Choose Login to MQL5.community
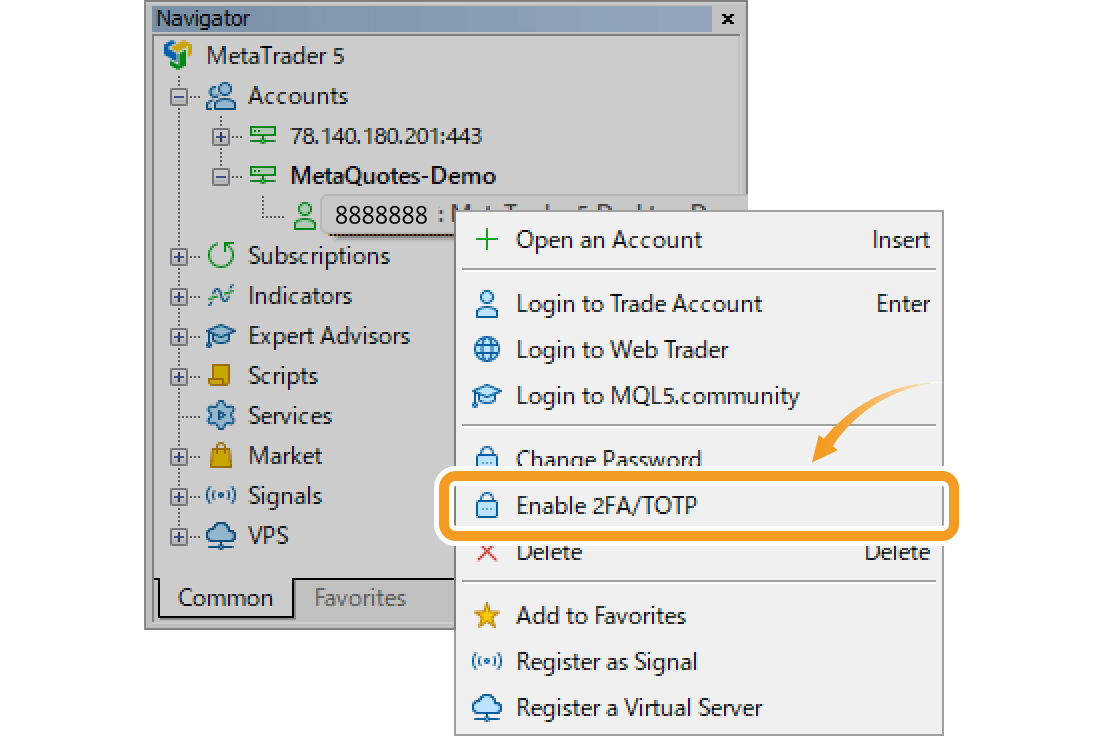Image resolution: width=1100 pixels, height=736 pixels. pyautogui.click(x=699, y=396)
